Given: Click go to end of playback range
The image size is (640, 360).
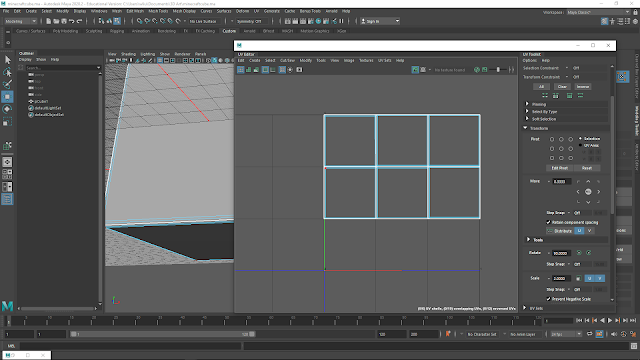Looking at the screenshot, I should tap(633, 321).
